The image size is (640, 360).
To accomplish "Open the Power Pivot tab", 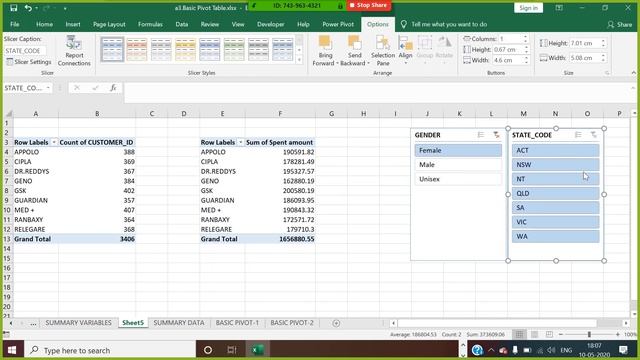I will (338, 24).
